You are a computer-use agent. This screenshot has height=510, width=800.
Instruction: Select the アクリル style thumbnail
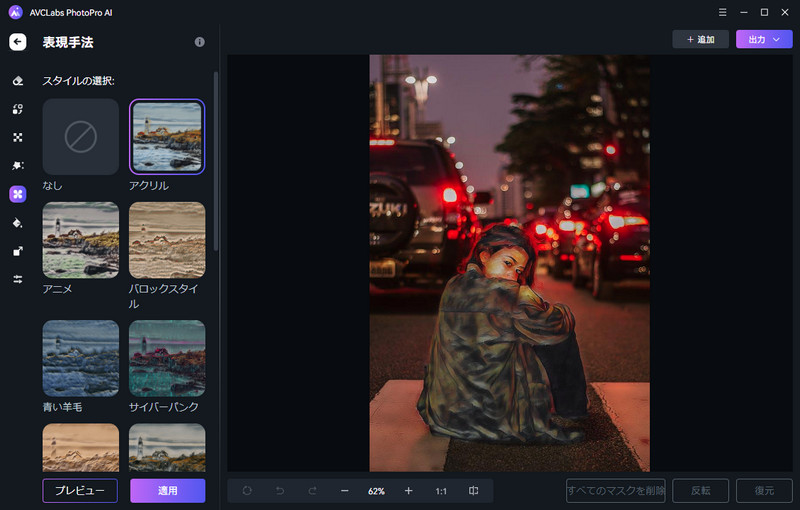pyautogui.click(x=167, y=137)
